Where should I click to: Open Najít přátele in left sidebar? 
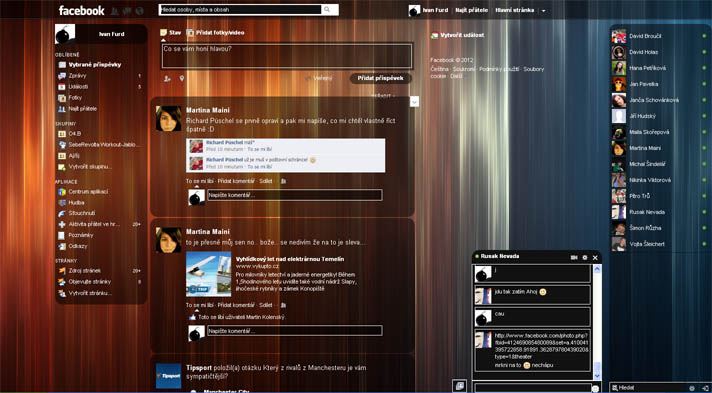tap(82, 109)
